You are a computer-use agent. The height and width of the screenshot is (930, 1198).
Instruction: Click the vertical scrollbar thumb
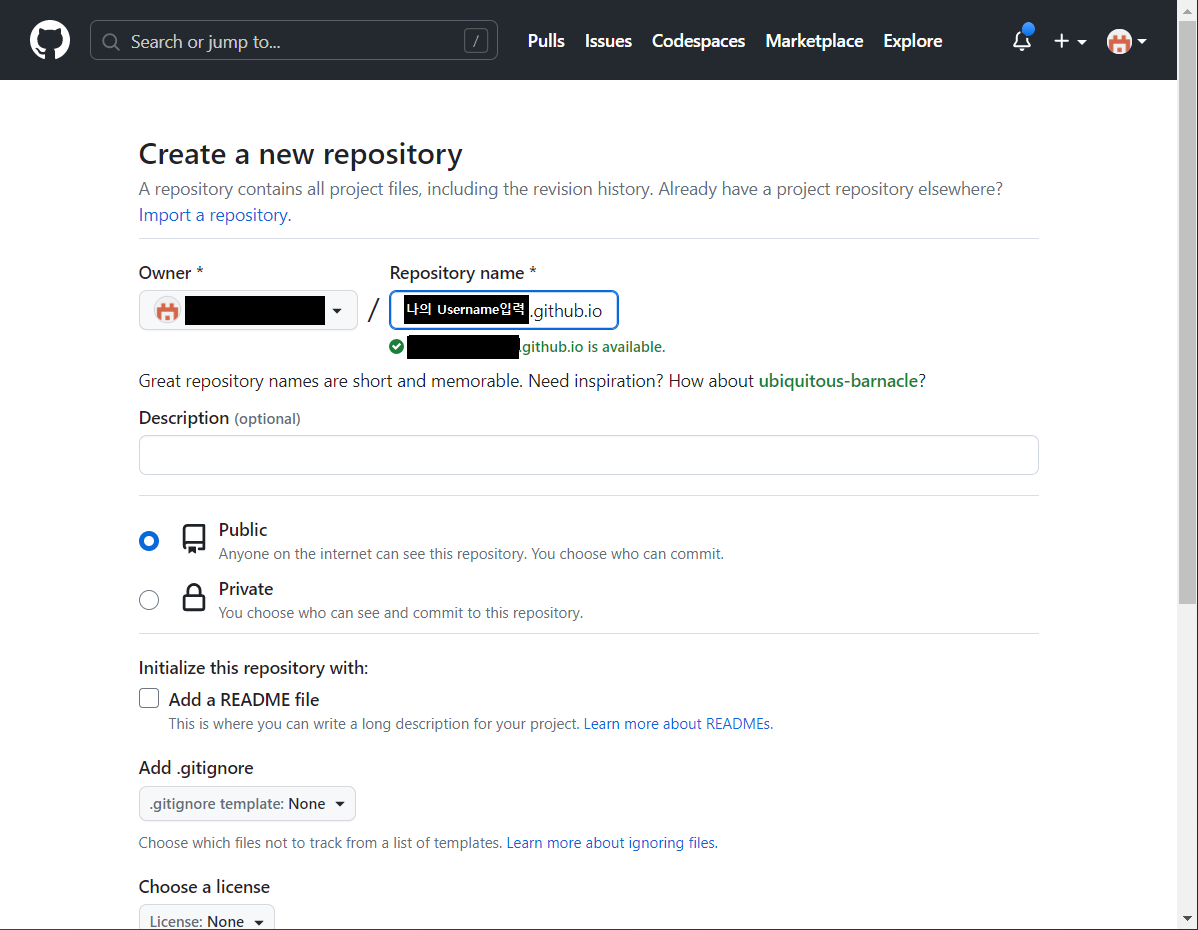pos(1187,313)
